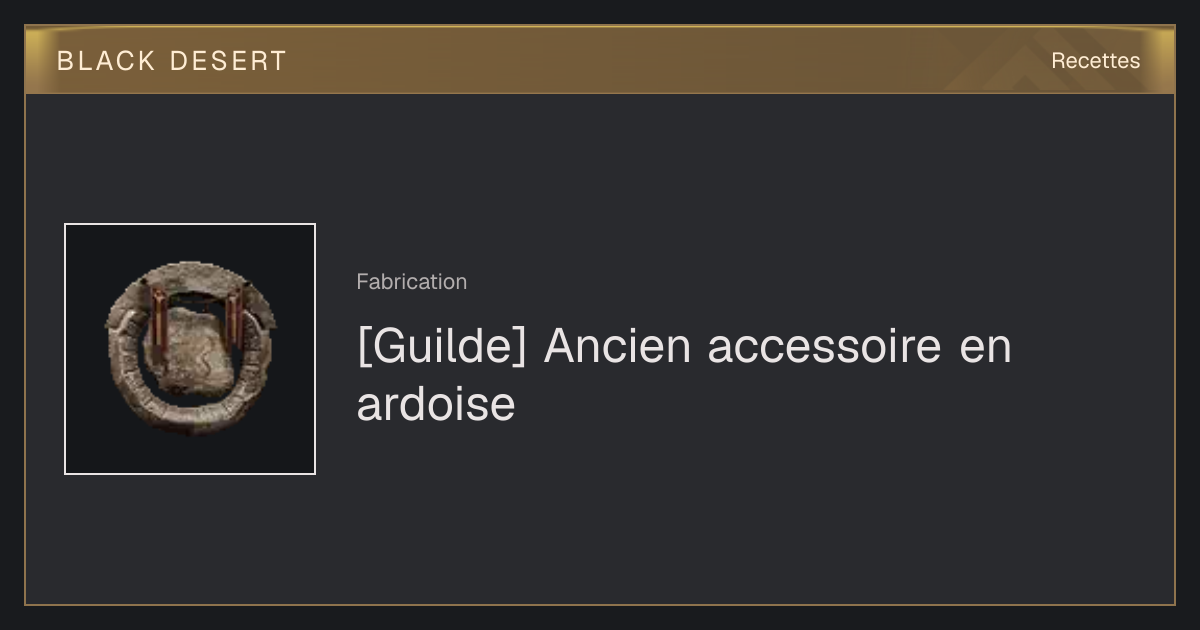Click the BLACK DESERT logo text
Screen dimensions: 1200x630
[171, 61]
